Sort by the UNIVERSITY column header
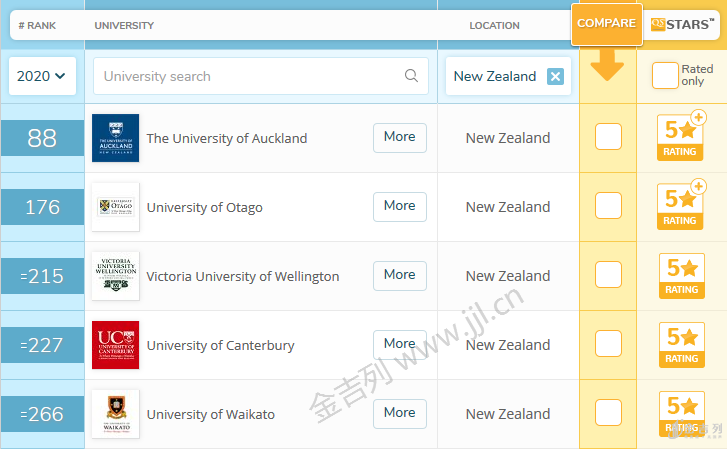This screenshot has width=727, height=455. tap(124, 26)
